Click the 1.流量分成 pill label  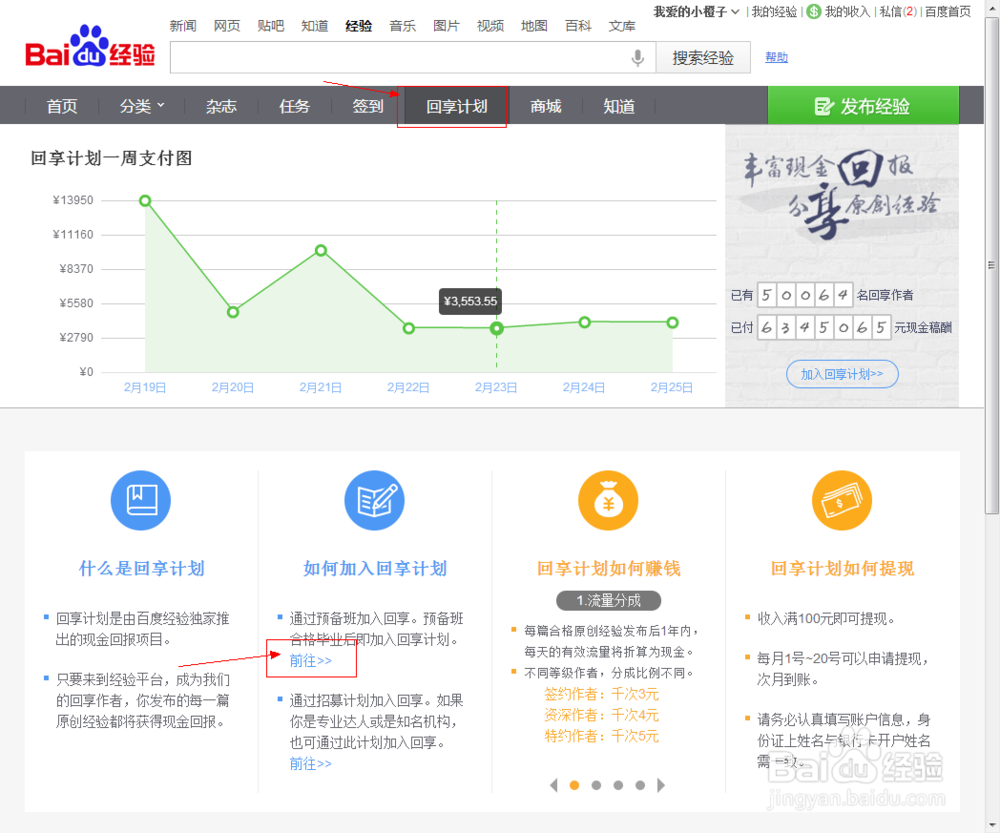tap(608, 600)
